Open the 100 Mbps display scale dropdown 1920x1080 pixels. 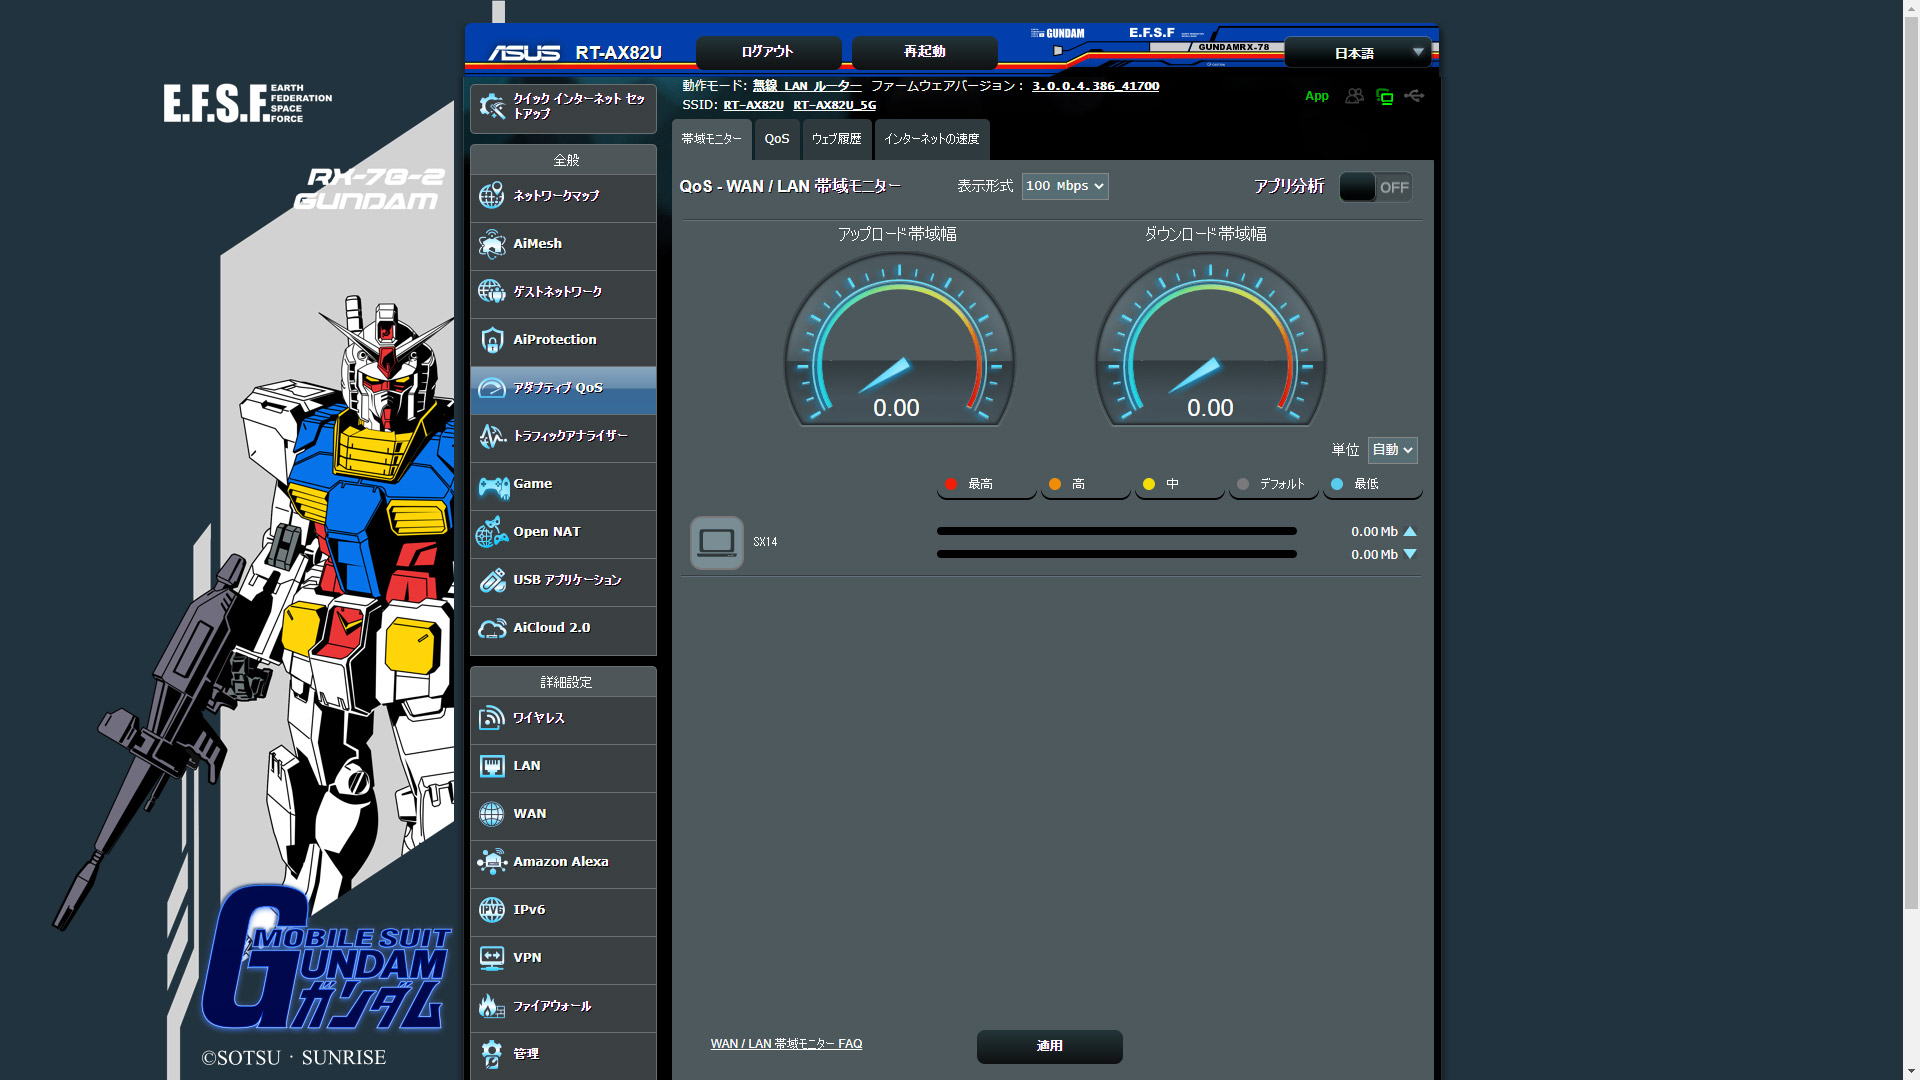tap(1064, 186)
